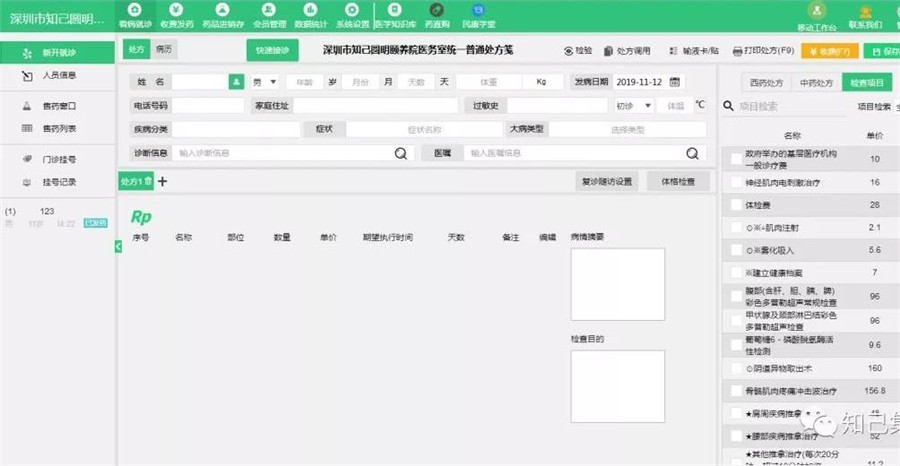The image size is (900, 466).
Task: Open the gender dropdown showing 男
Action: [x=265, y=82]
